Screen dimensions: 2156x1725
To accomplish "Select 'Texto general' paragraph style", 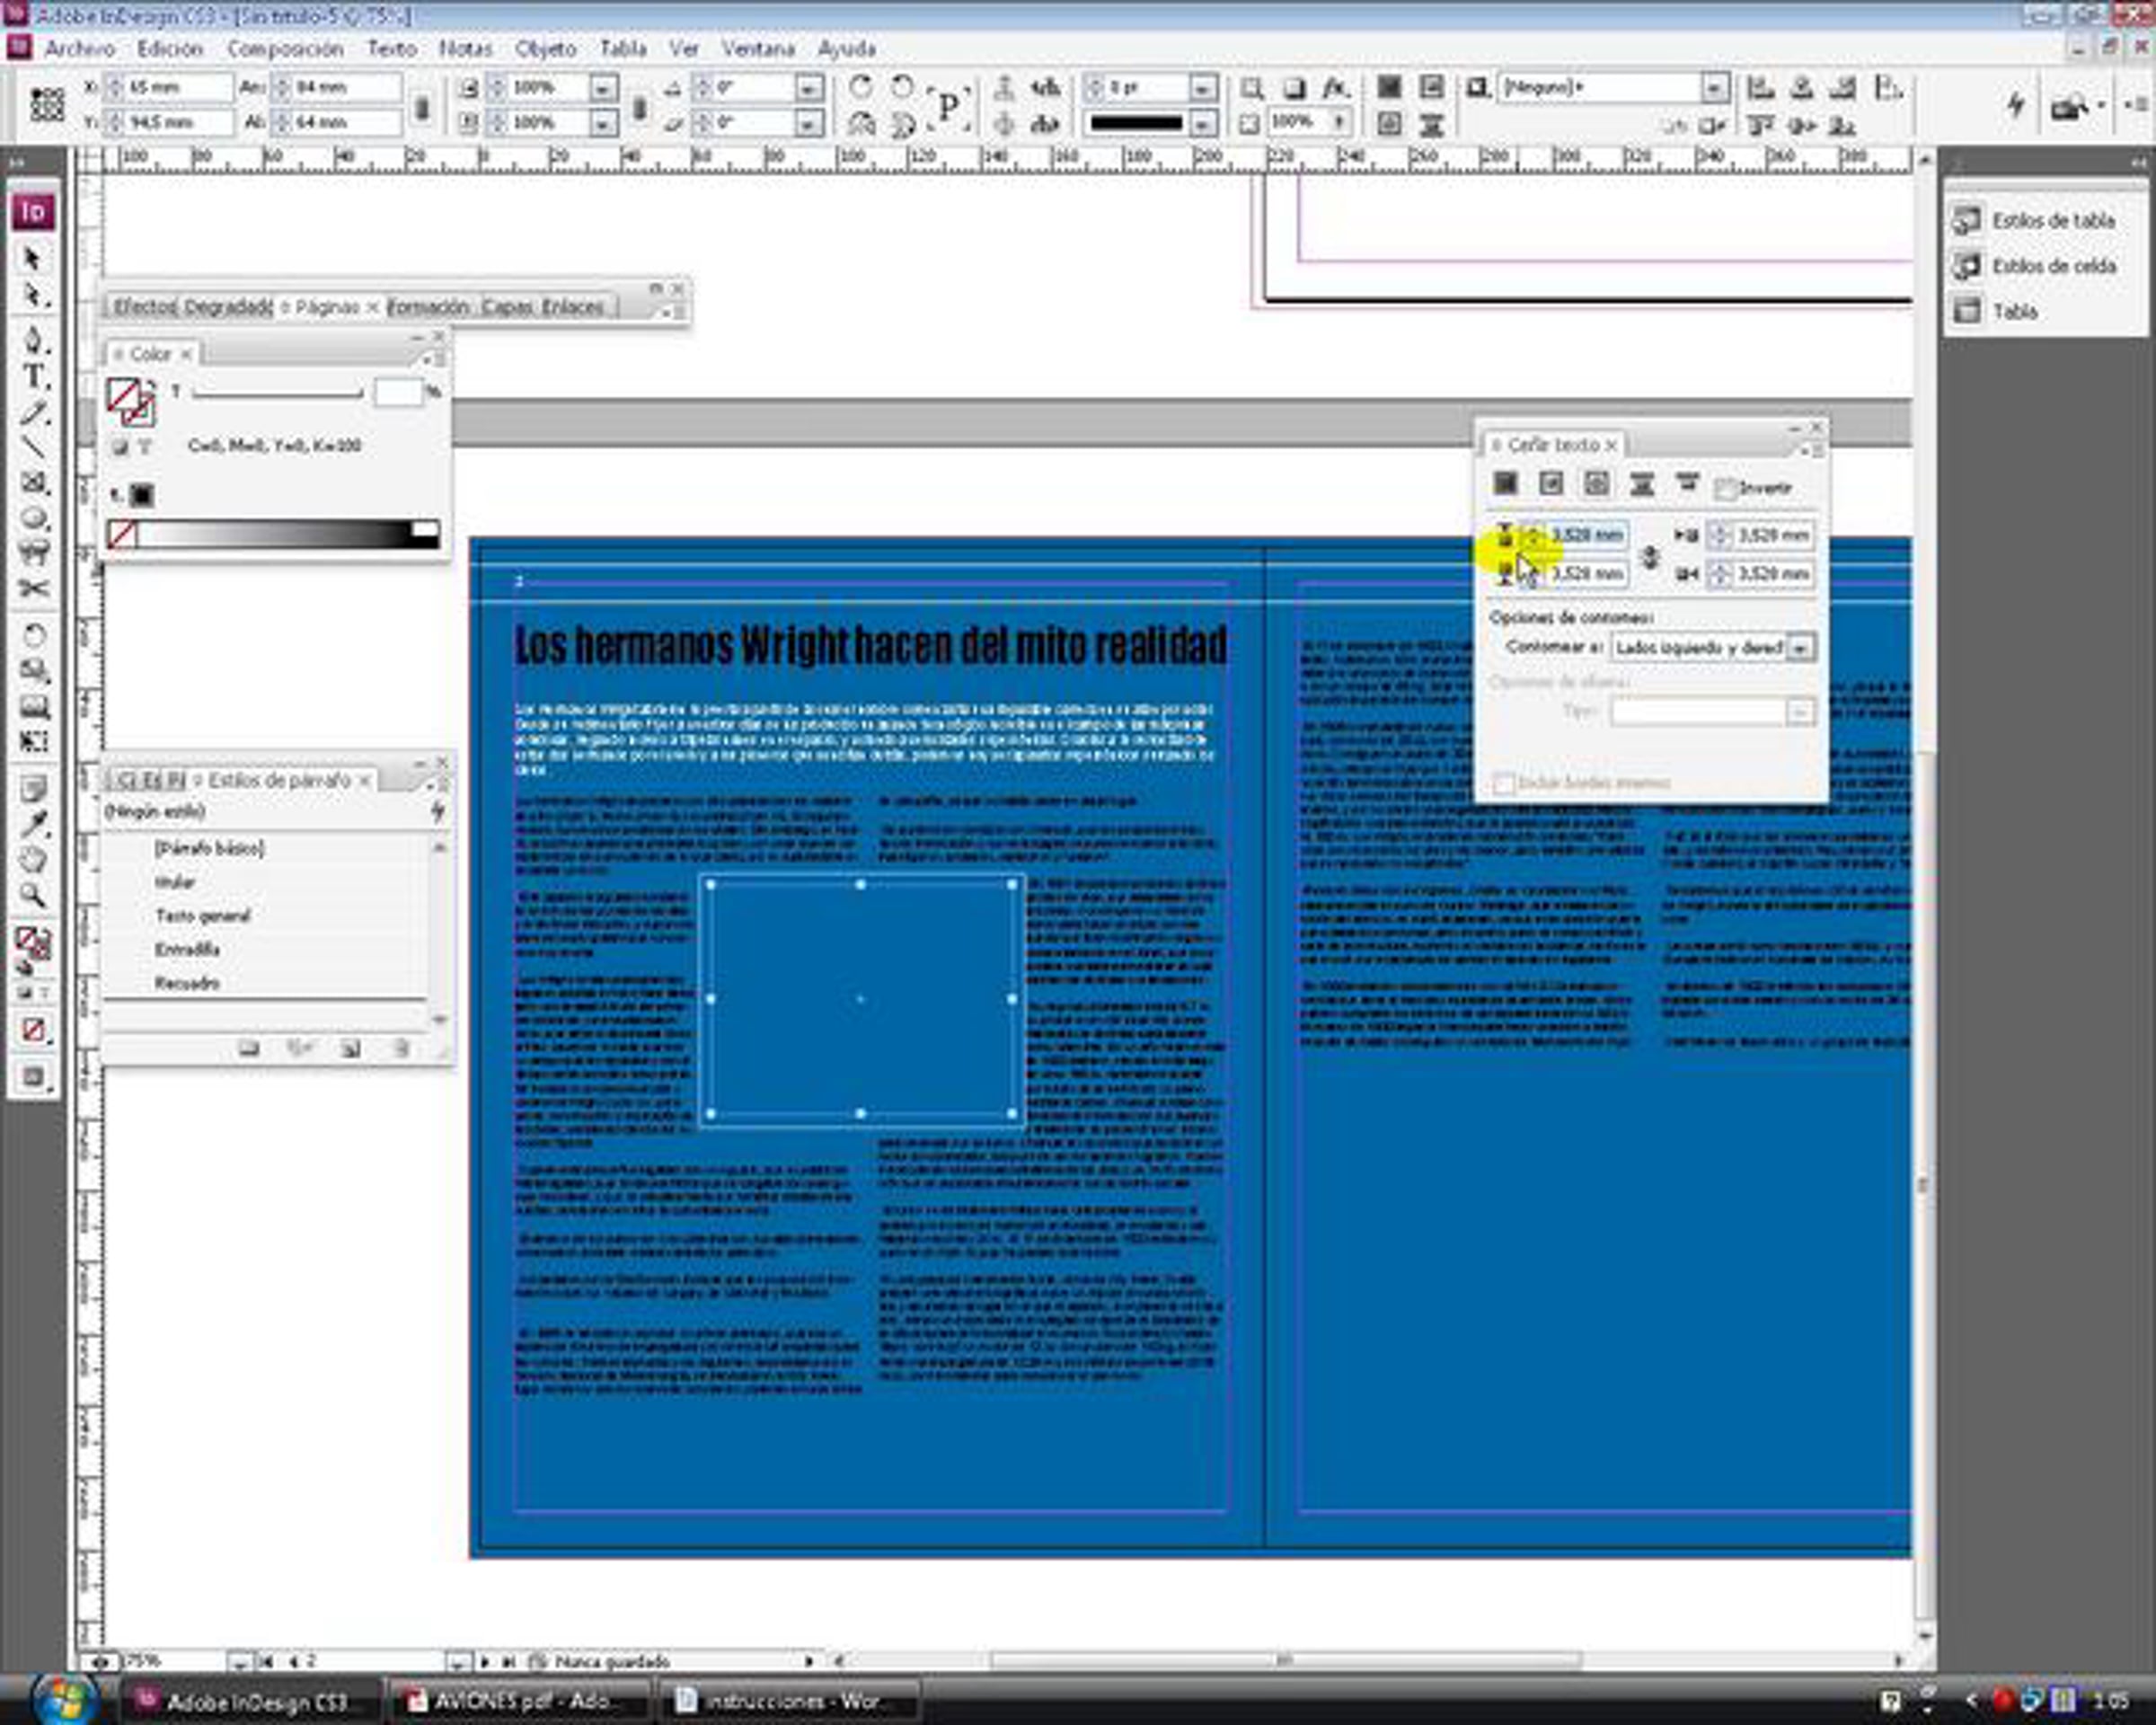I will point(203,915).
